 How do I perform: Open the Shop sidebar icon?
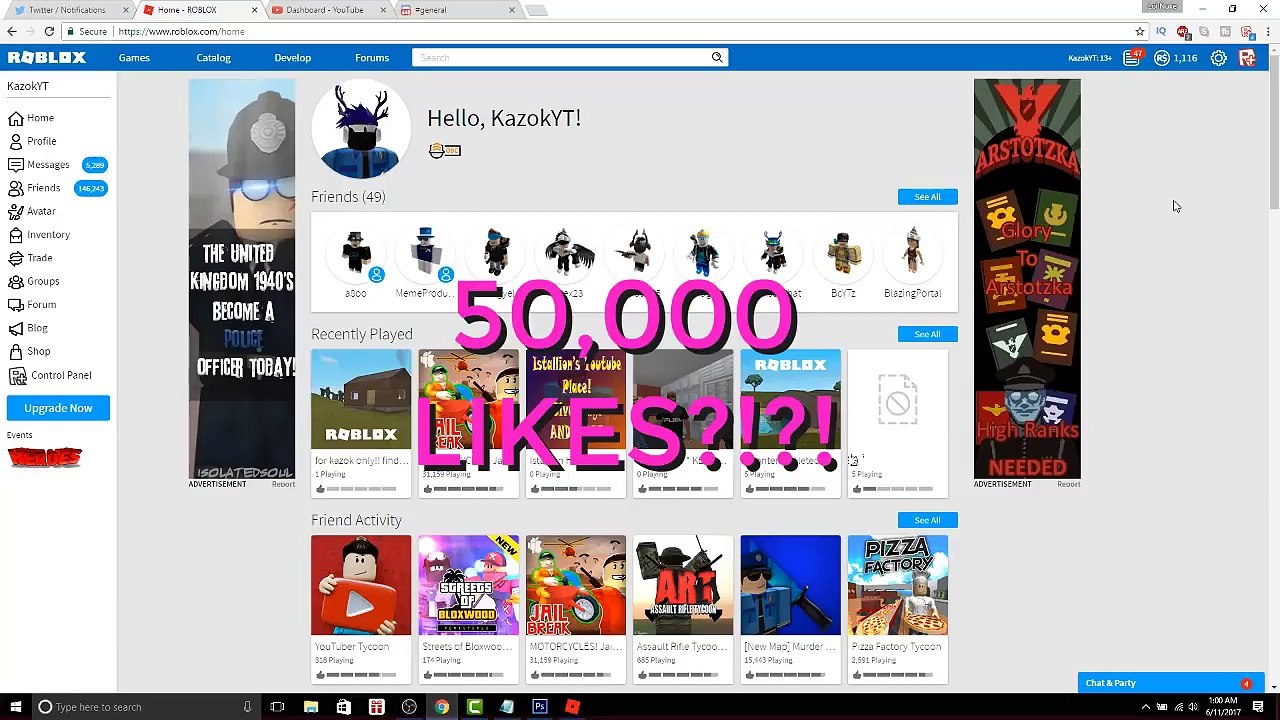pyautogui.click(x=15, y=351)
